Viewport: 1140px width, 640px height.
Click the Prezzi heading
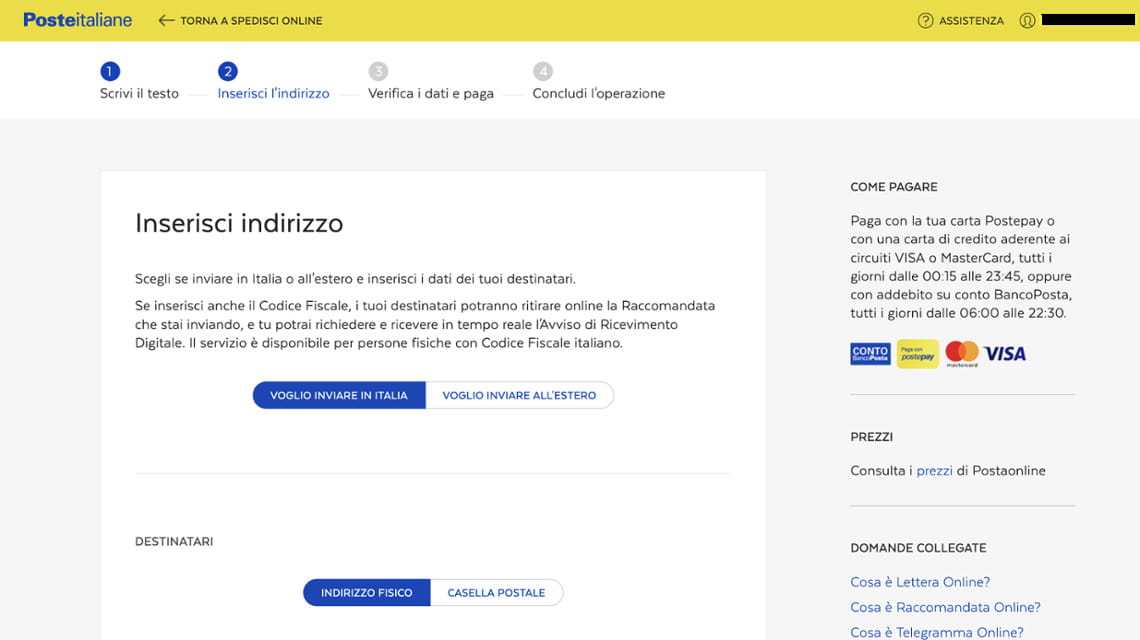[871, 437]
